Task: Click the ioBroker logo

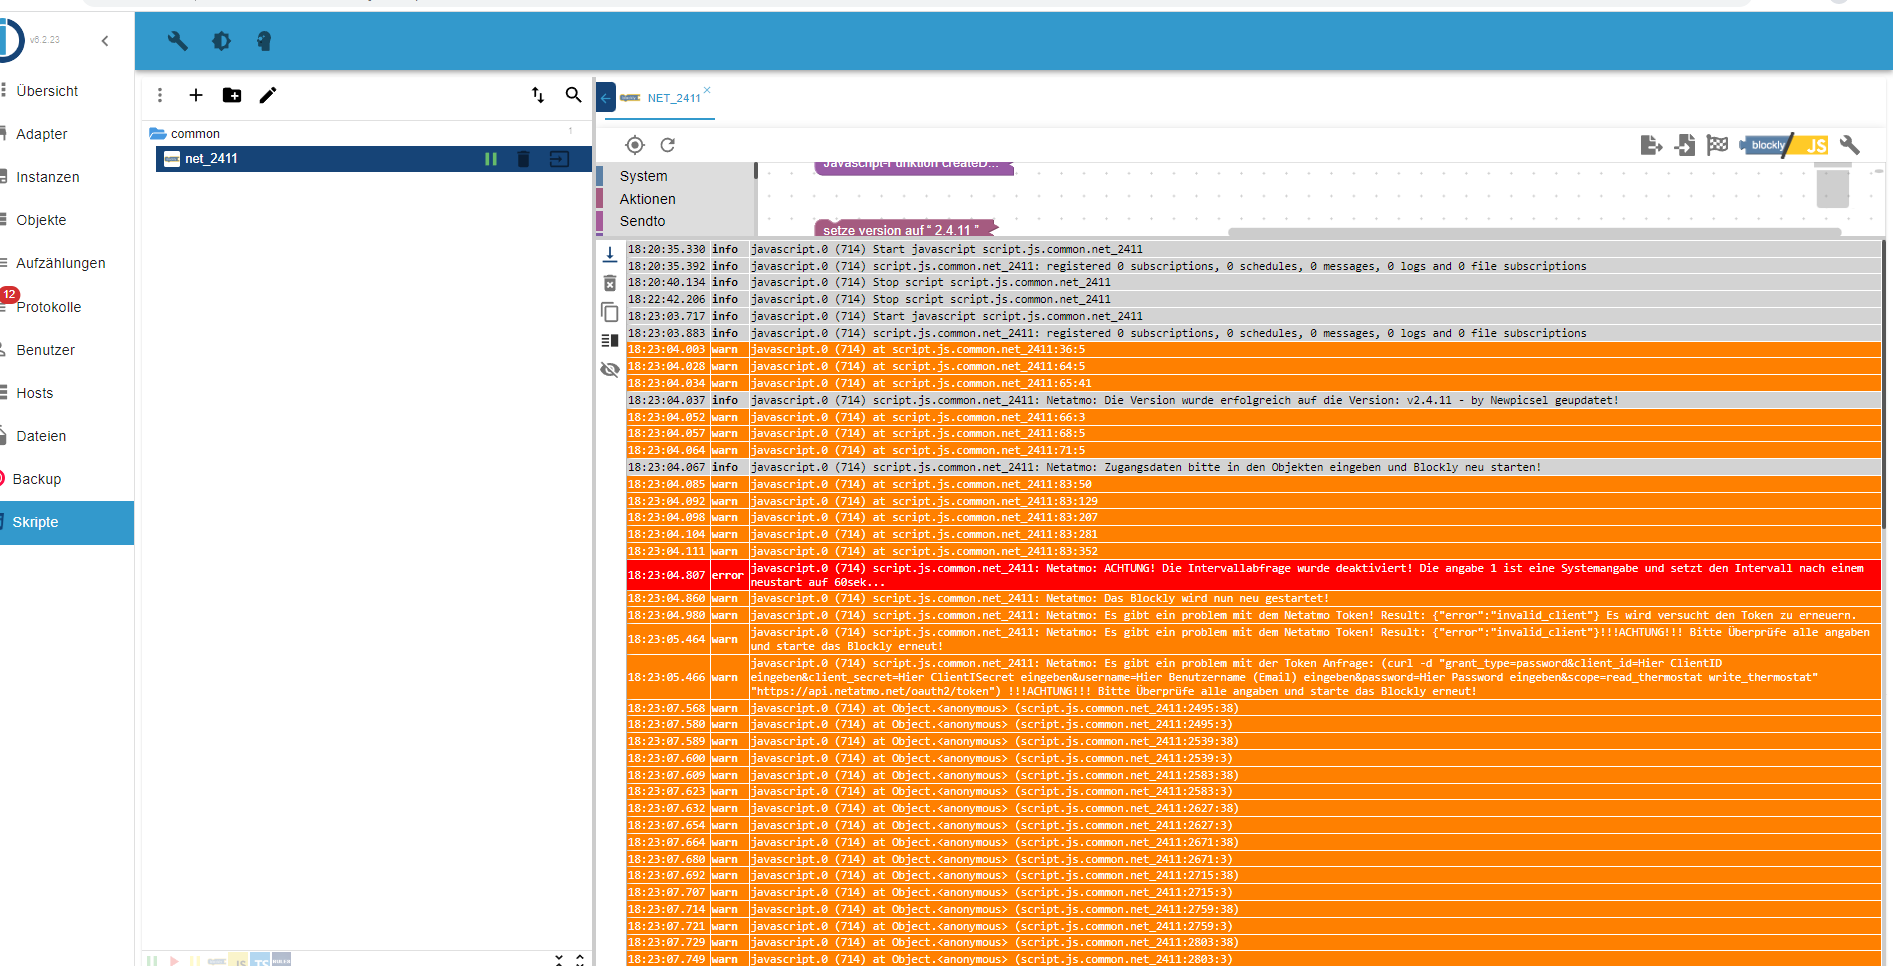Action: click(x=9, y=41)
